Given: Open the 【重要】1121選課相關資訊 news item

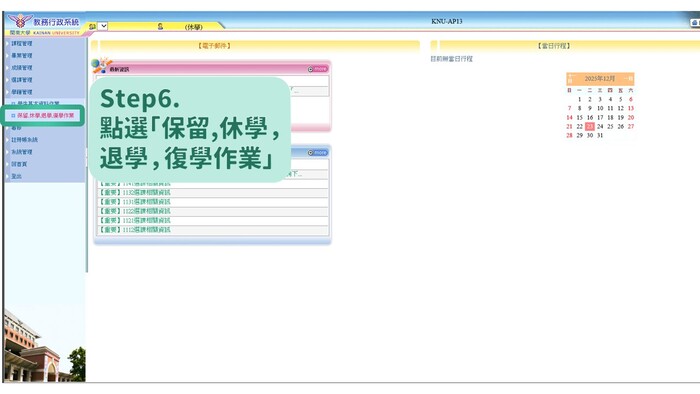Looking at the screenshot, I should coord(134,220).
